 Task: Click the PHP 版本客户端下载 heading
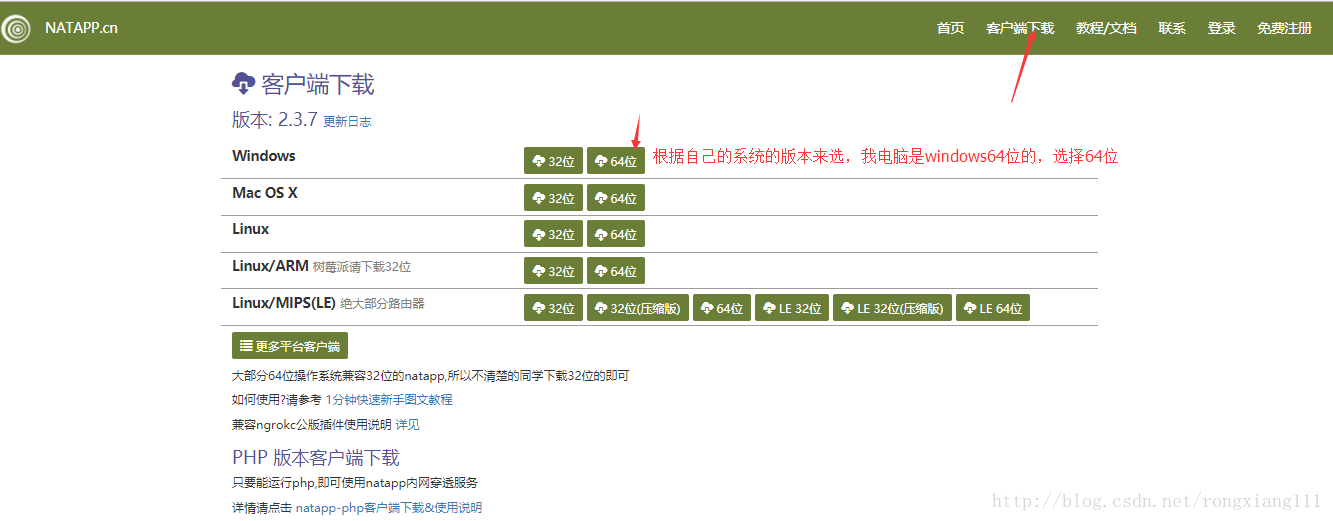click(316, 457)
